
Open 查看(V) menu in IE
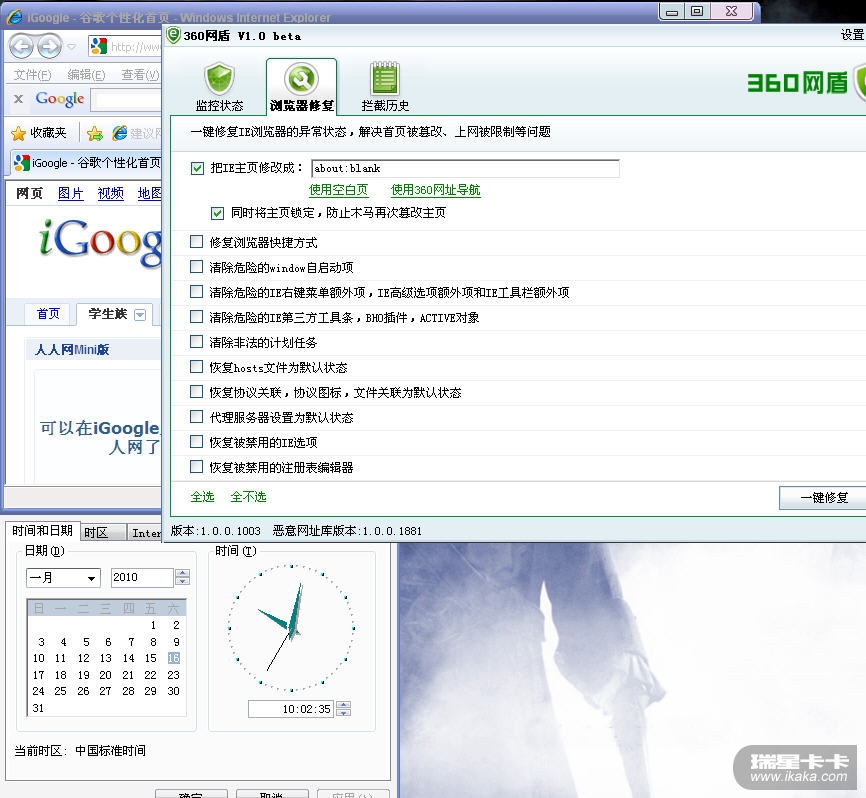pos(140,75)
